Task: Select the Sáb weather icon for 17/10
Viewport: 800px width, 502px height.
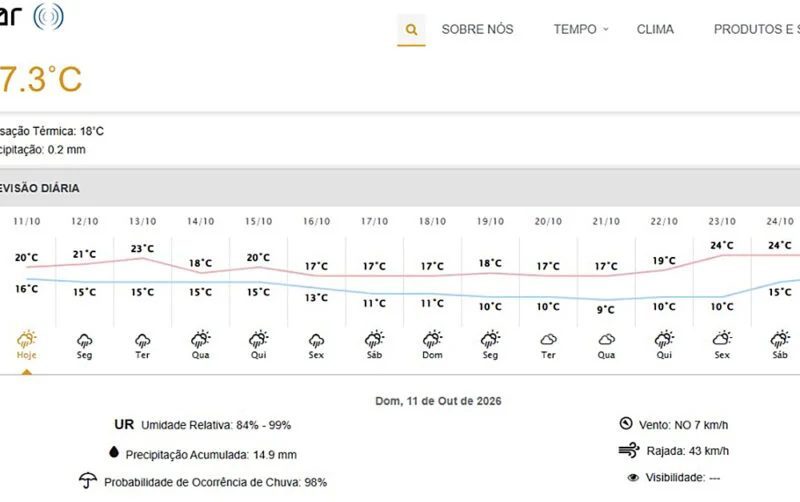Action: tap(374, 339)
